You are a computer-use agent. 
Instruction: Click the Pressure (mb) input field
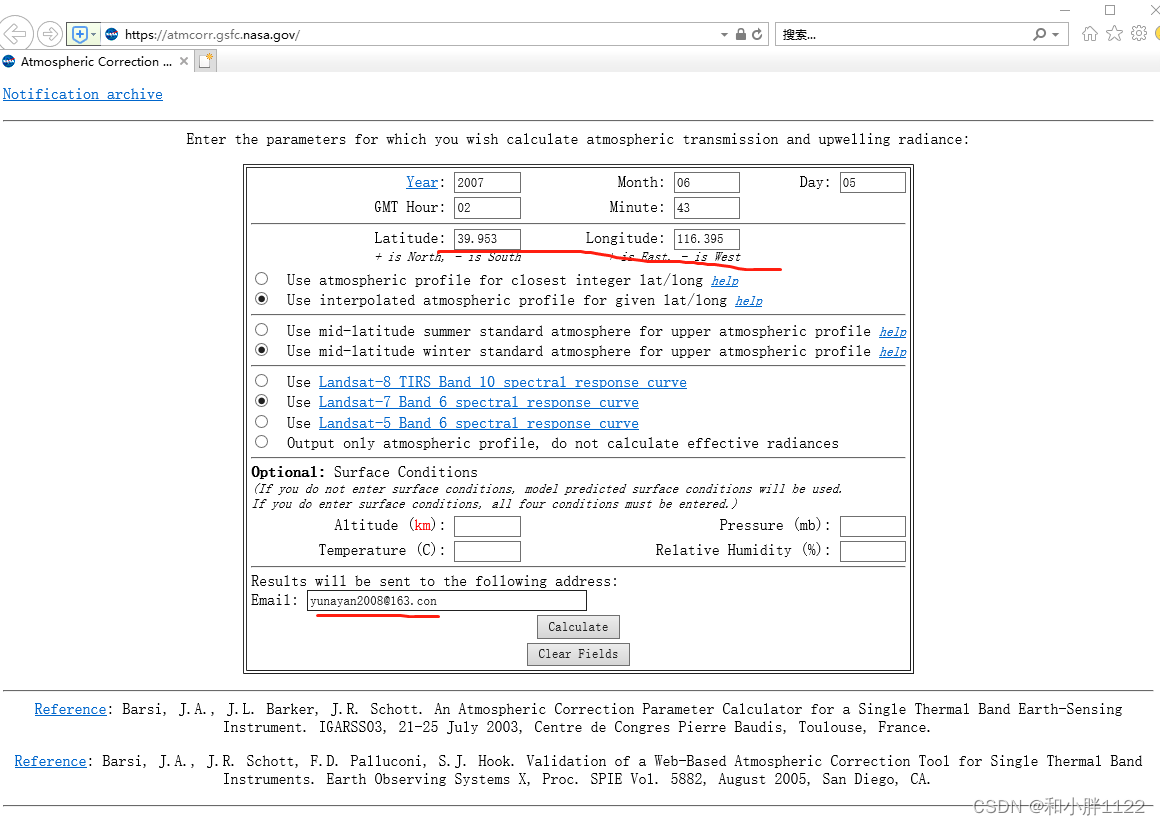pos(872,526)
